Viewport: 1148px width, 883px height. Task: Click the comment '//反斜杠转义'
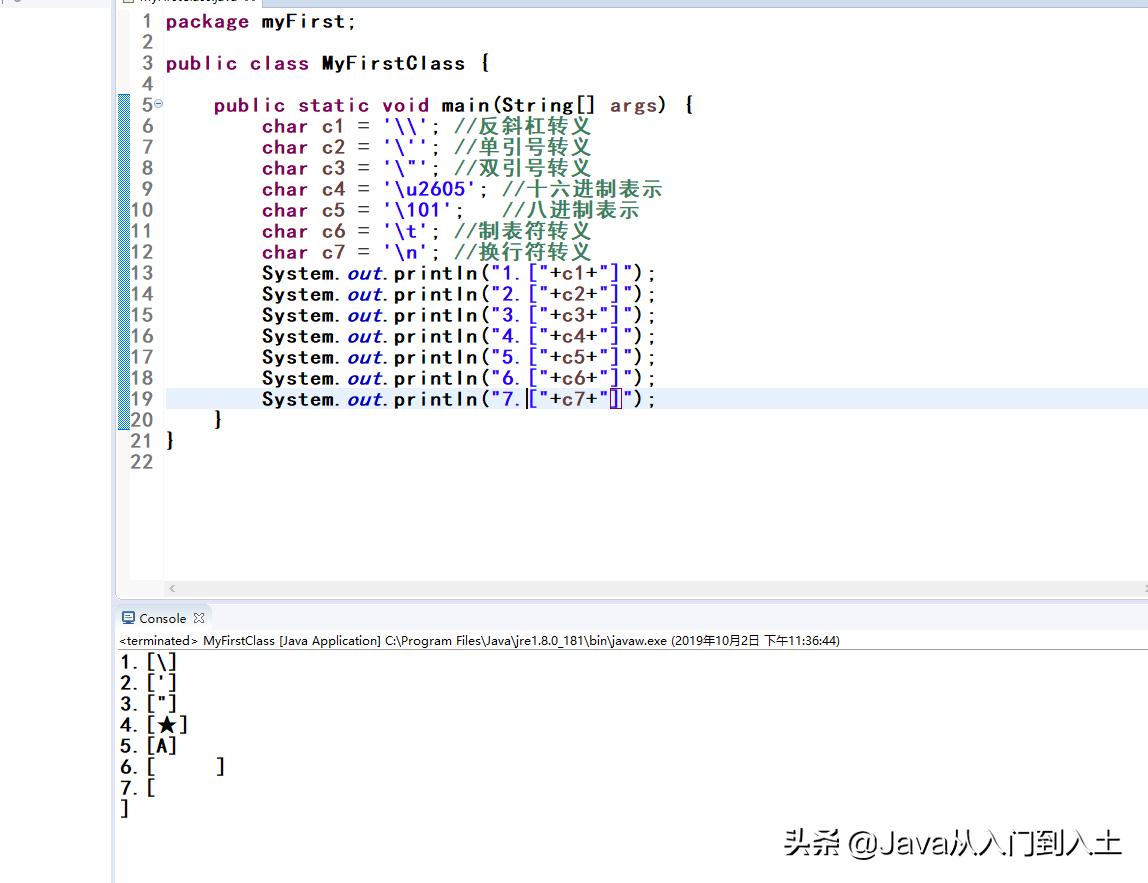[522, 127]
